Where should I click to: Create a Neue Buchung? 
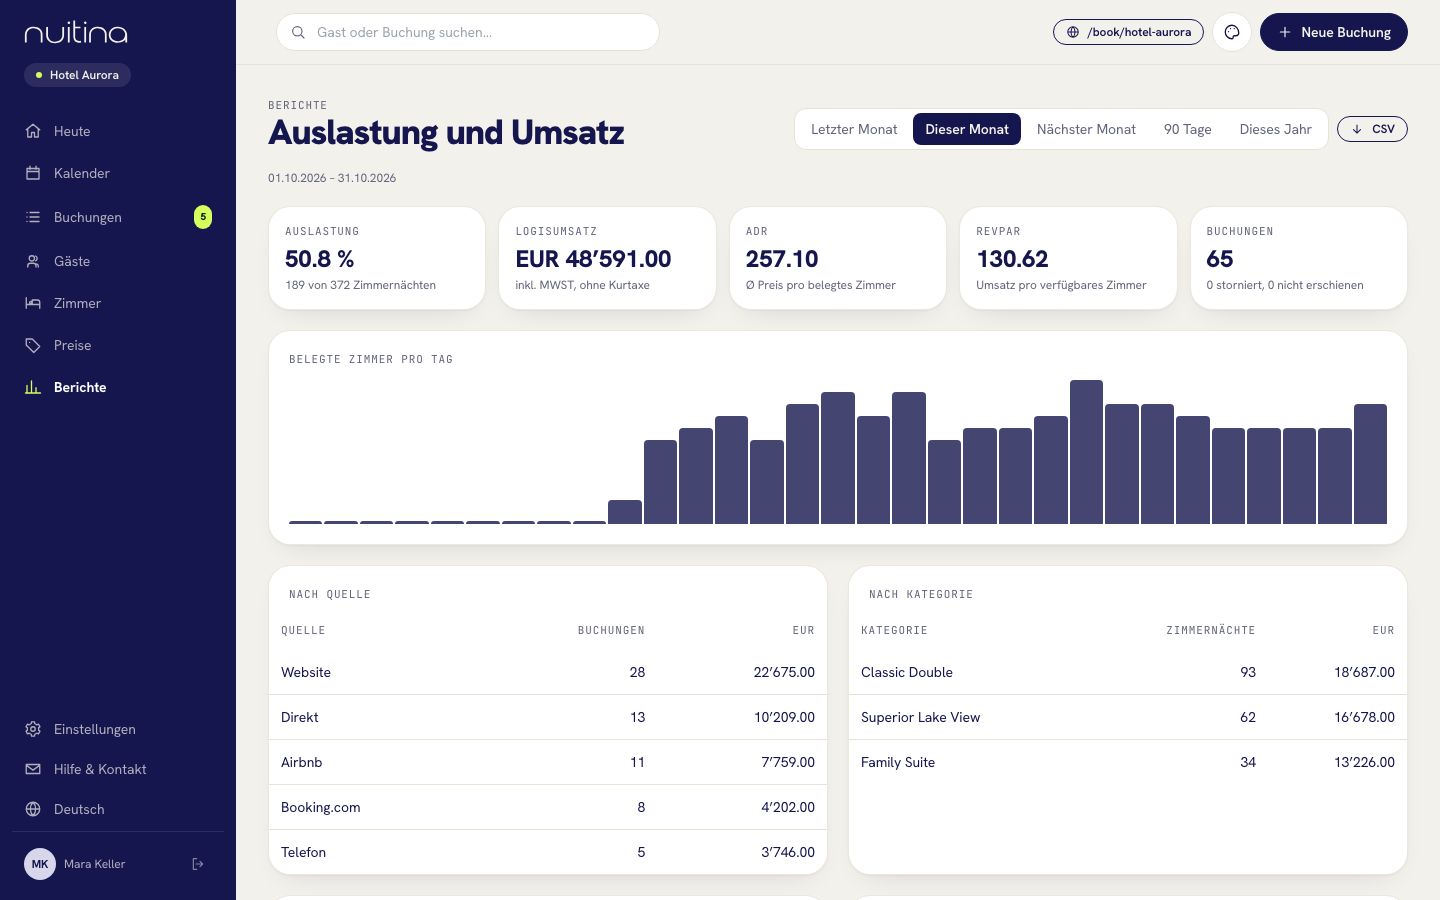(x=1334, y=32)
